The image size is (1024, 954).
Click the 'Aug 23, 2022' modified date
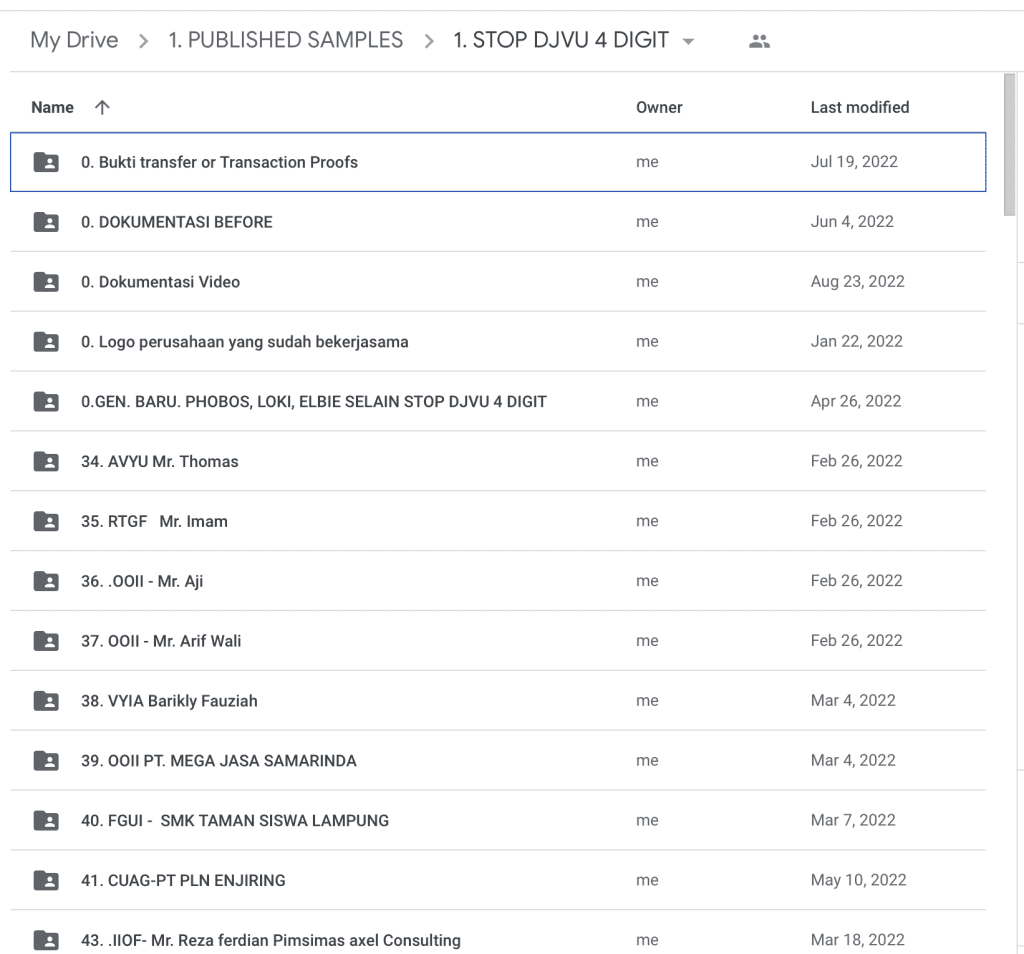tap(857, 282)
